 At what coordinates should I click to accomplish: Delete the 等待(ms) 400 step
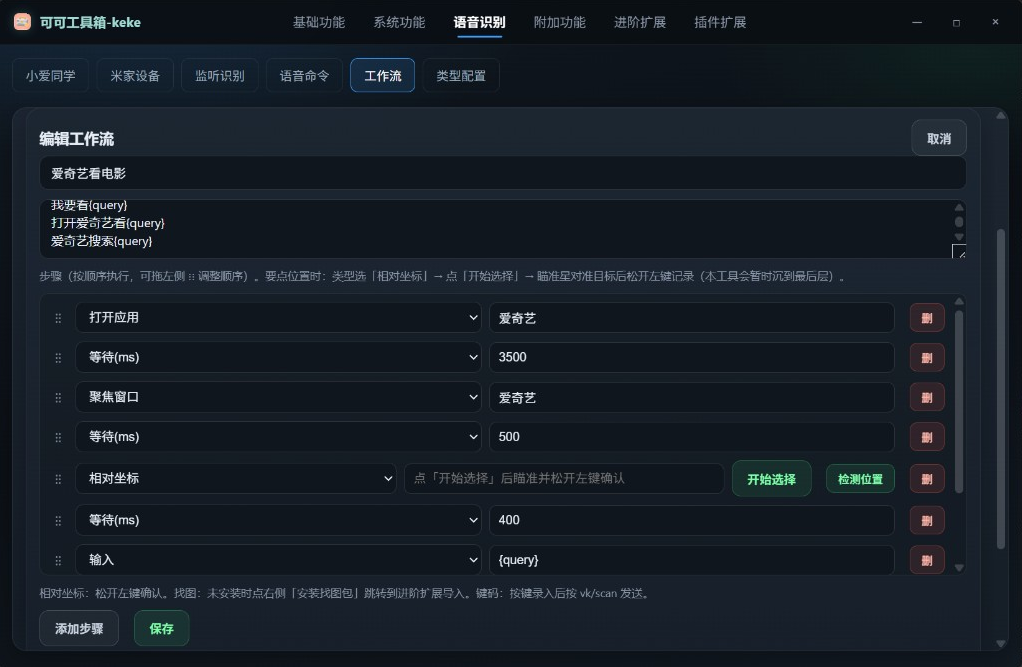(927, 520)
